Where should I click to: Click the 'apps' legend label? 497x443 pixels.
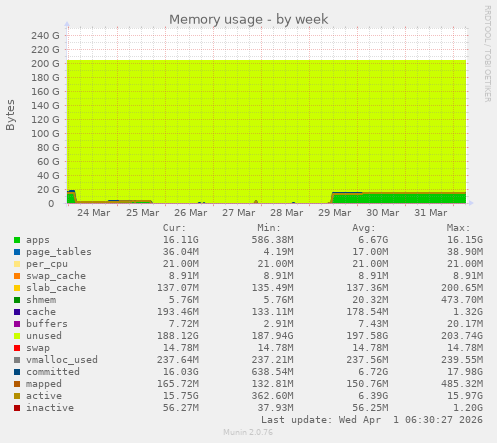click(38, 240)
